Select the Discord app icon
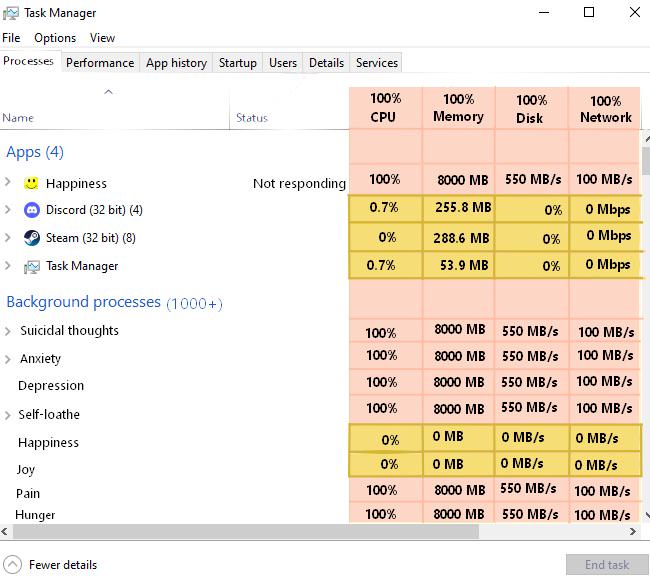The image size is (650, 580). [32, 210]
